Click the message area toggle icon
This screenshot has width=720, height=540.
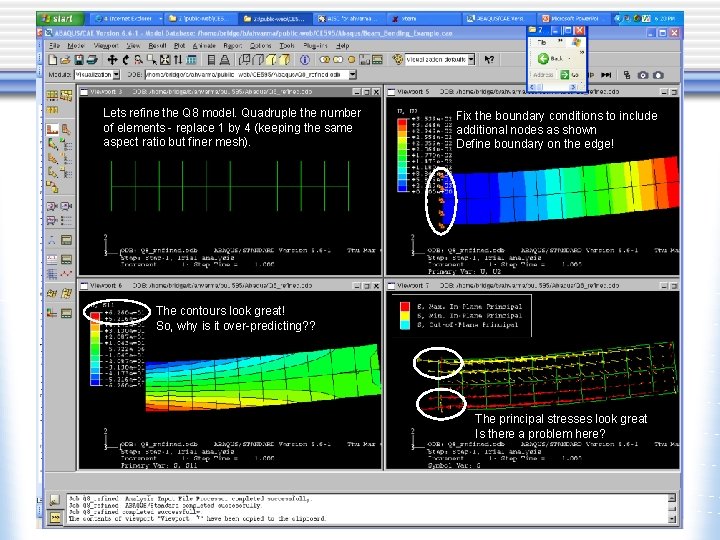(x=55, y=500)
